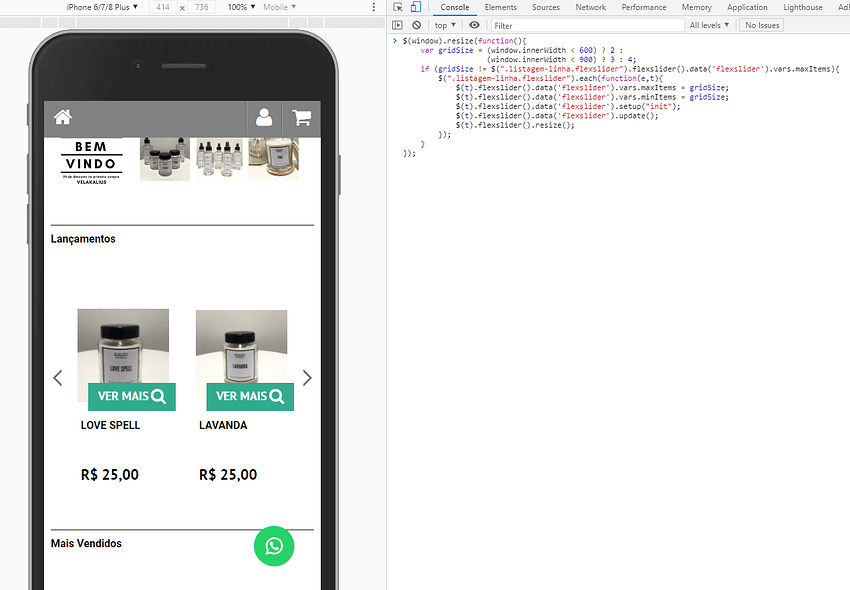Click the viewport height field 736
This screenshot has width=850, height=590.
(x=202, y=7)
